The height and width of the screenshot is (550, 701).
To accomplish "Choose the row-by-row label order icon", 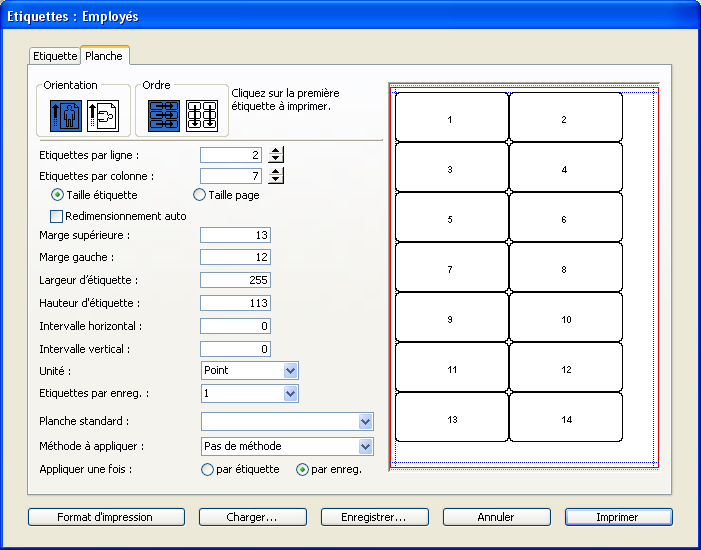I will pos(163,116).
